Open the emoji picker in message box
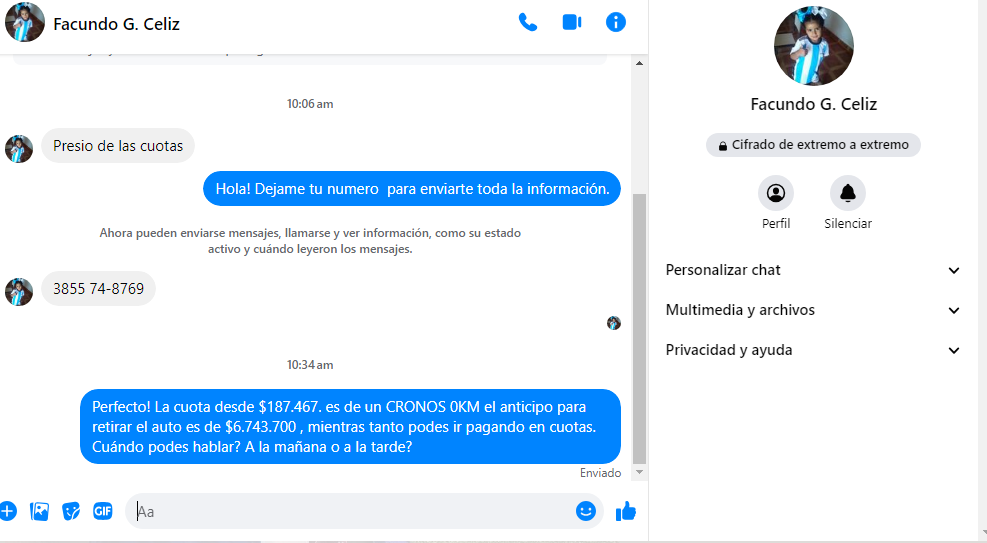Screen dimensions: 987x543 point(586,511)
